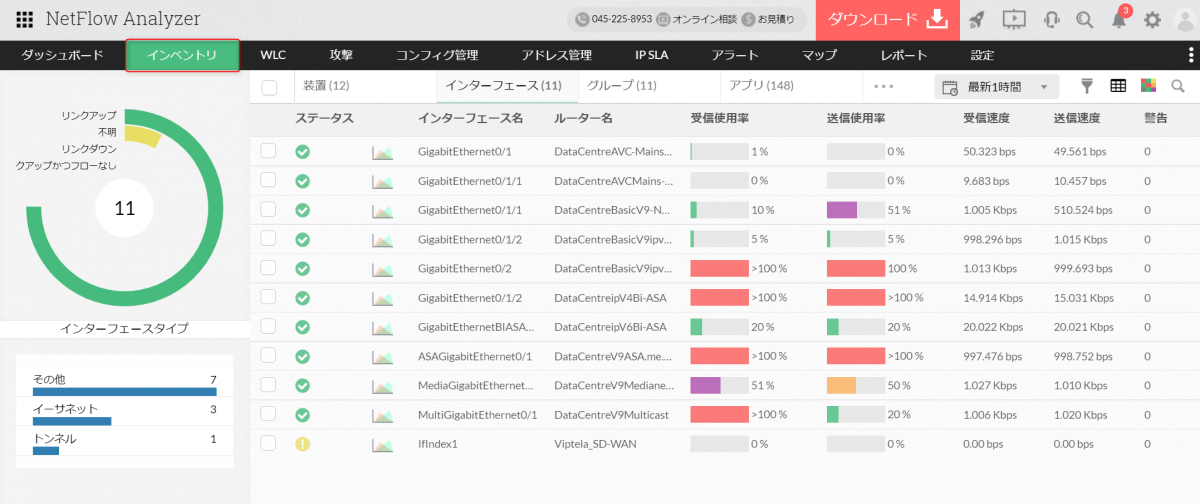Click the filter funnel icon
Image resolution: width=1200 pixels, height=504 pixels.
[x=1088, y=86]
